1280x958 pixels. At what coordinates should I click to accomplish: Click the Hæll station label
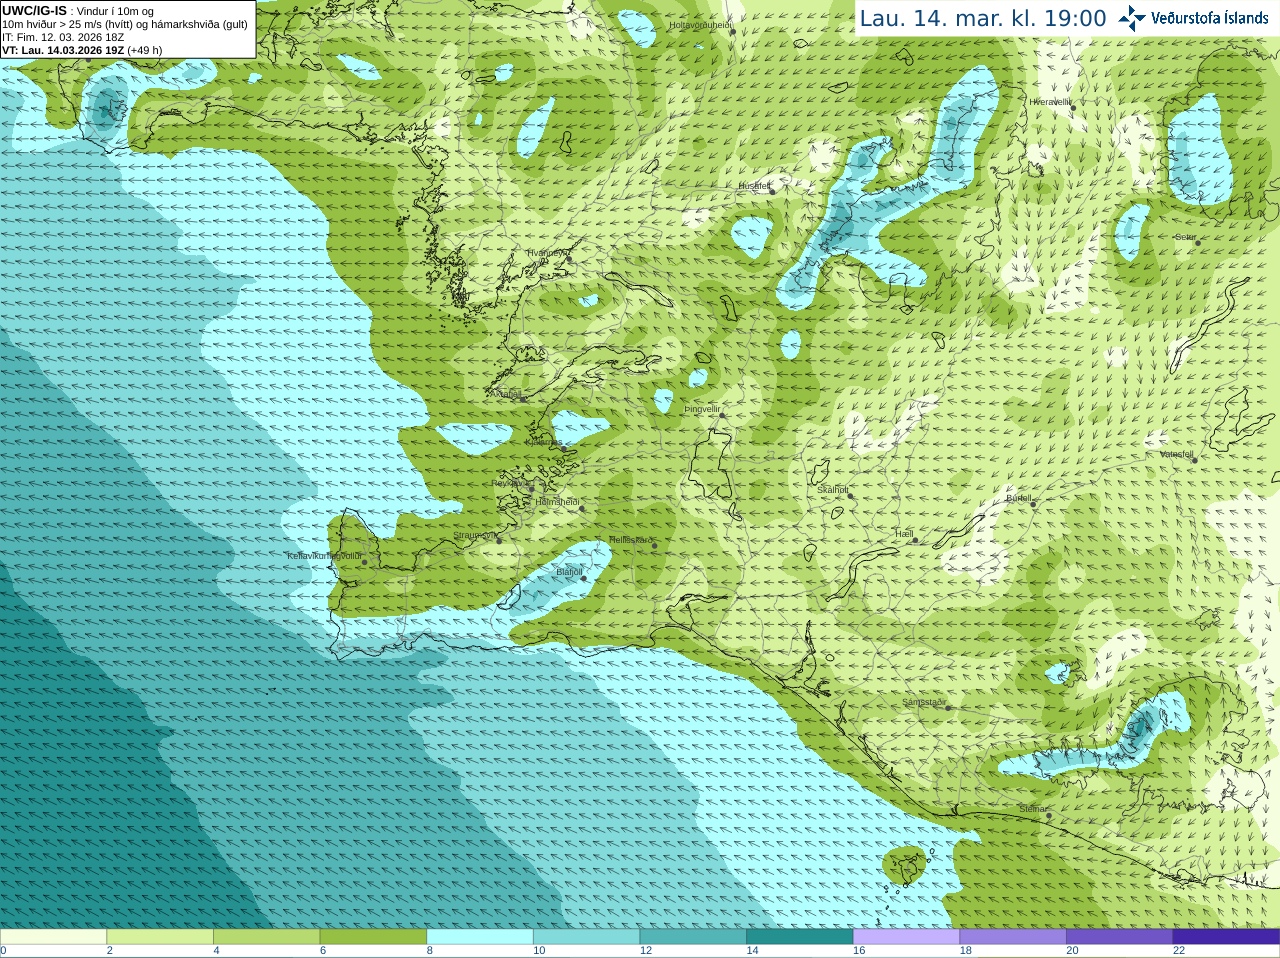click(x=904, y=534)
